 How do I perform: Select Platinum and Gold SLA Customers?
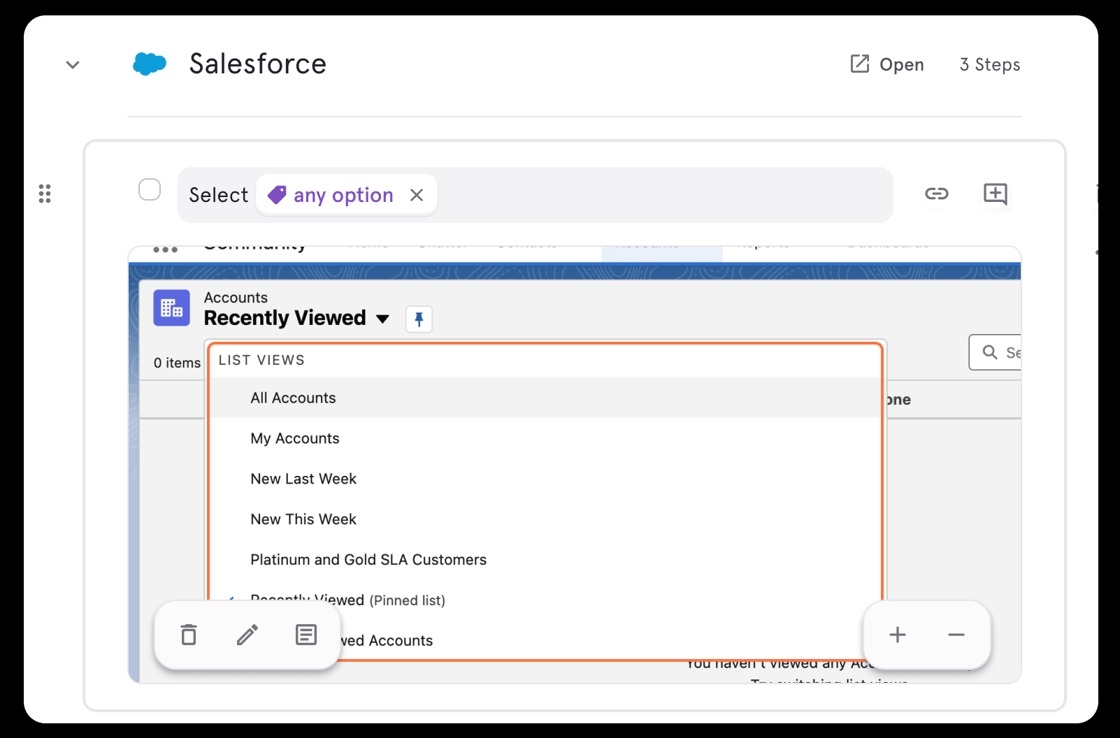coord(544,559)
